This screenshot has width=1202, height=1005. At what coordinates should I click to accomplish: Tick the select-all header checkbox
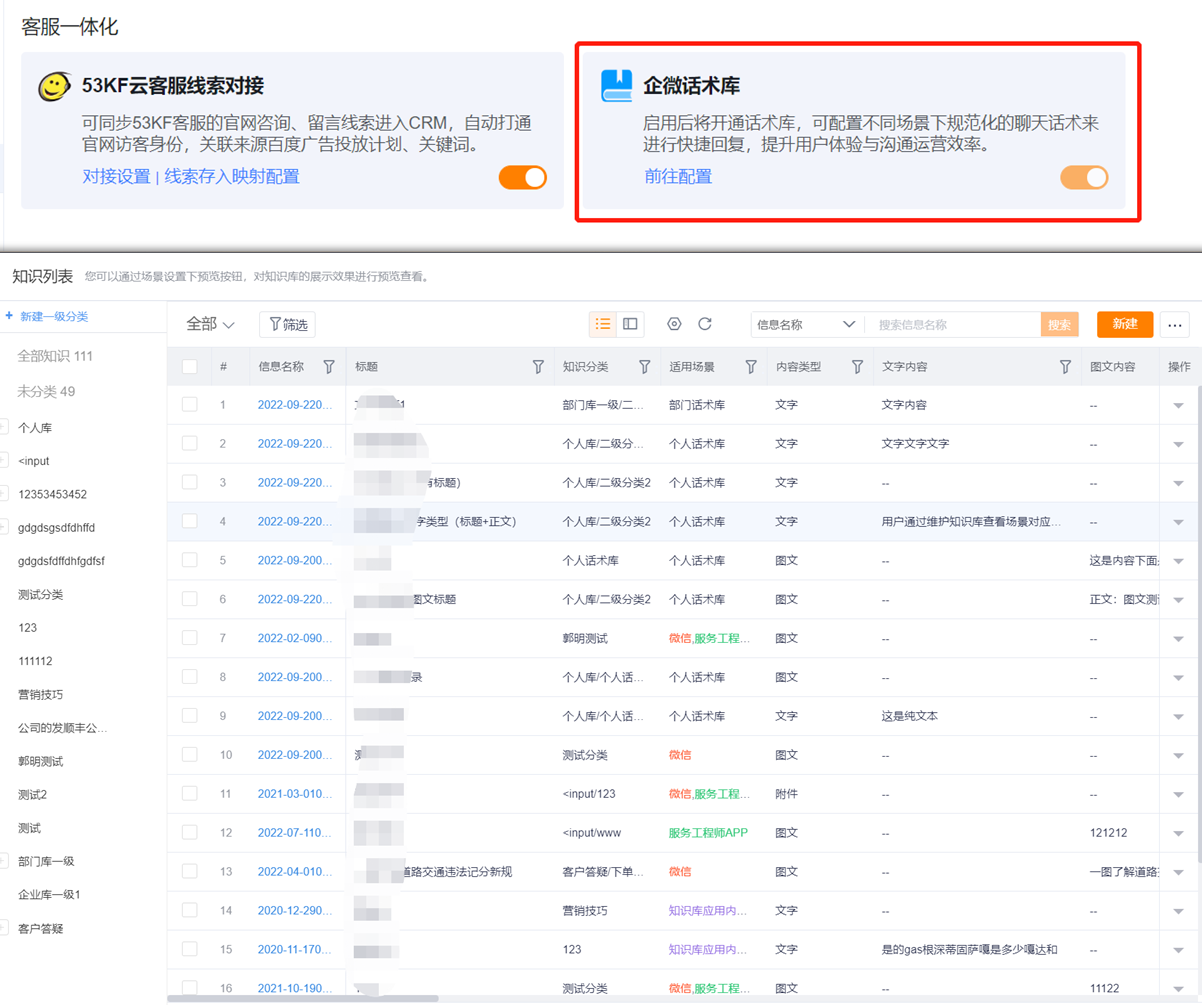190,367
